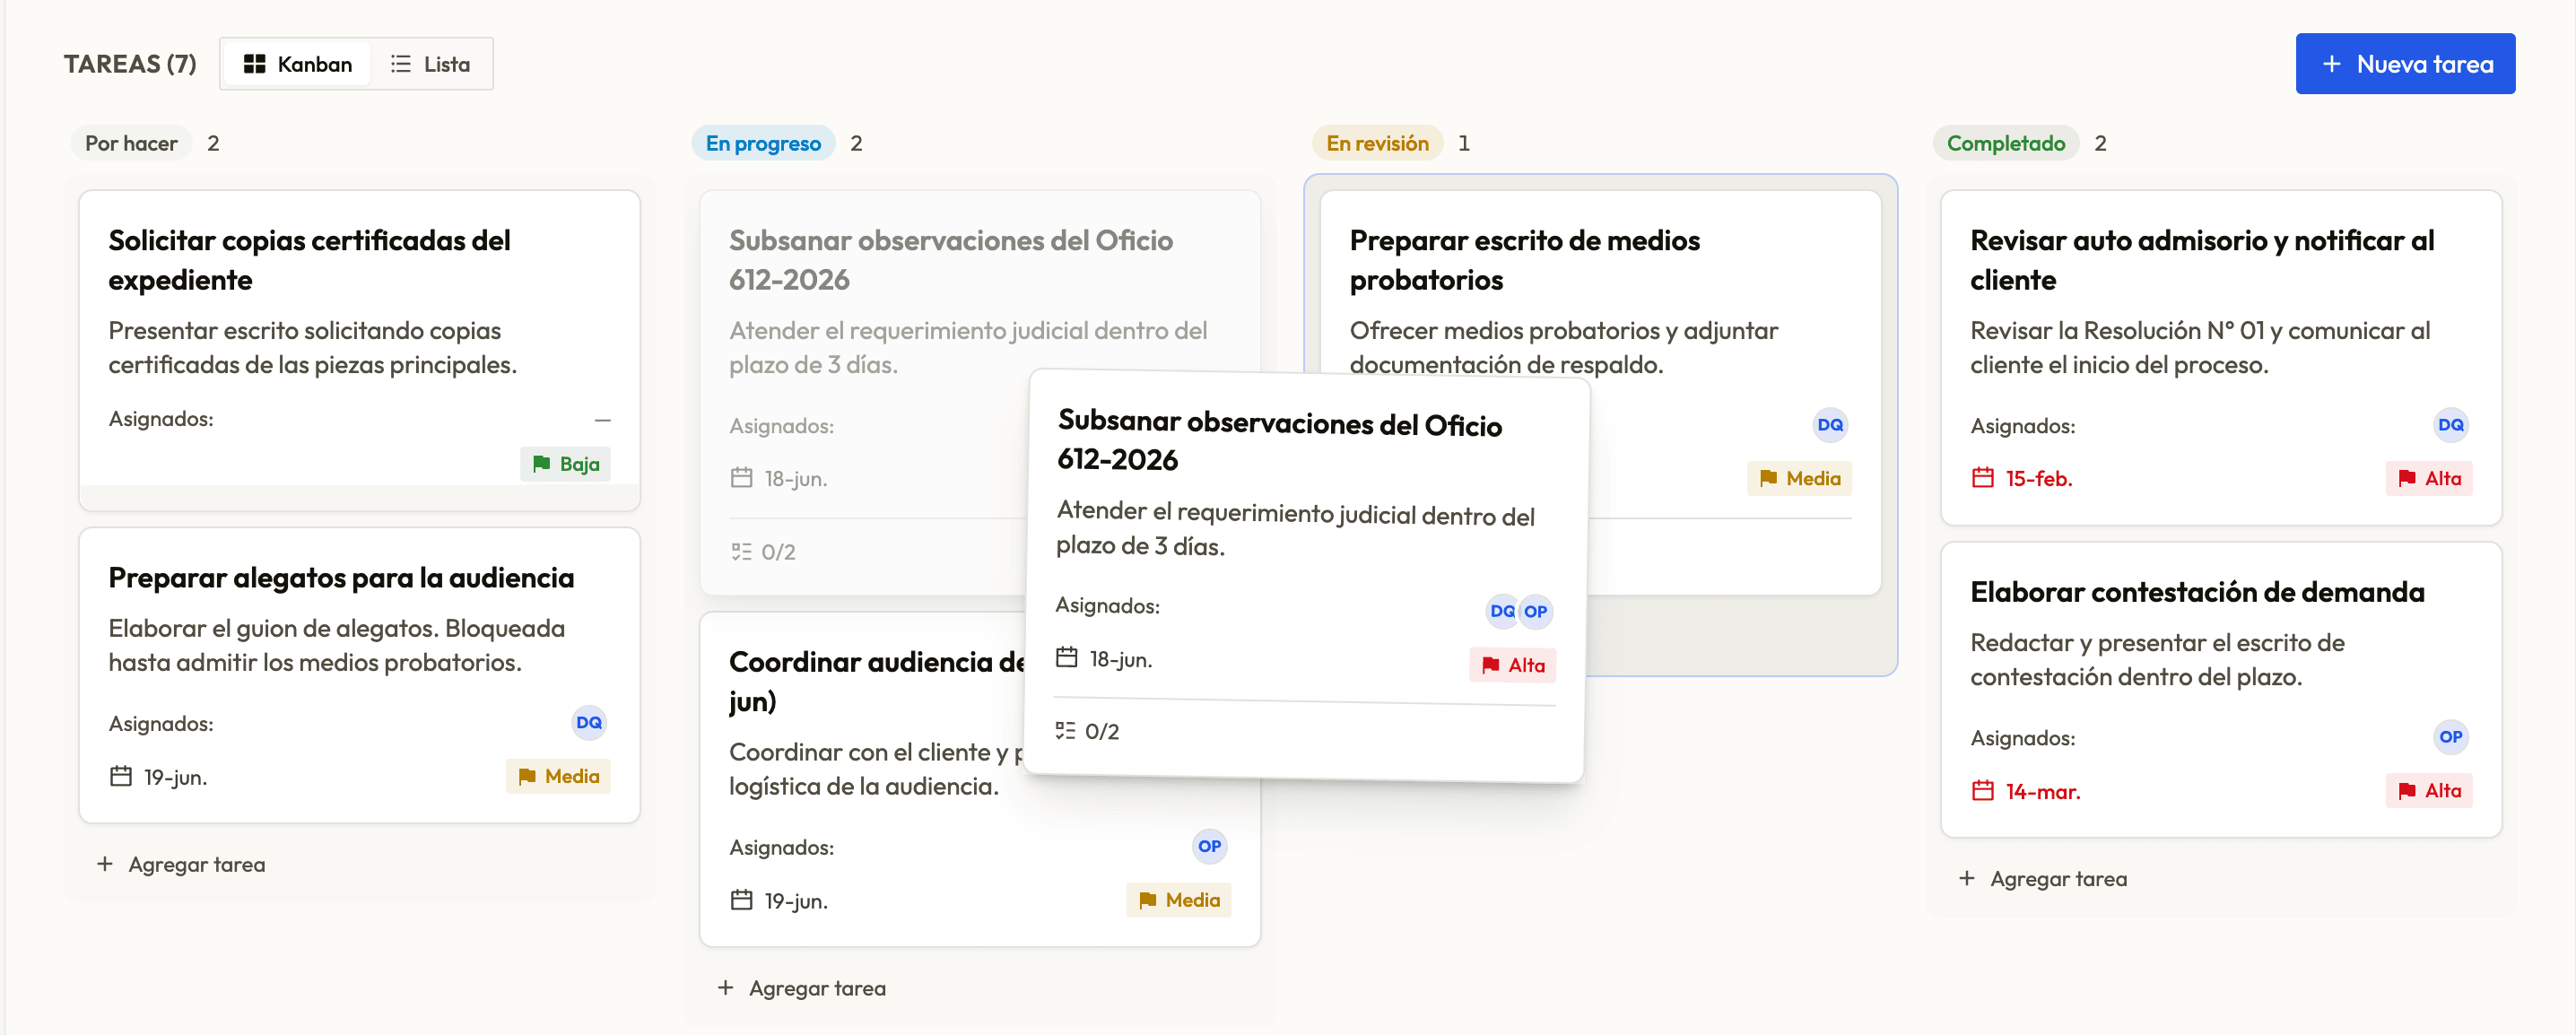Add task in Por hacer column

pos(182,864)
